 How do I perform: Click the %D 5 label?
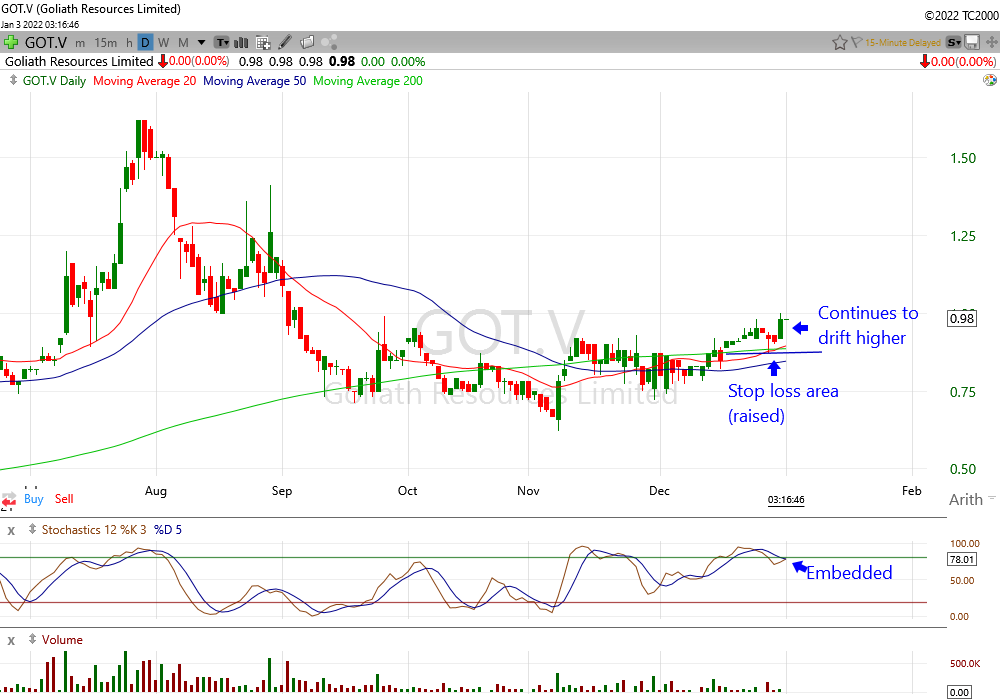(x=168, y=530)
